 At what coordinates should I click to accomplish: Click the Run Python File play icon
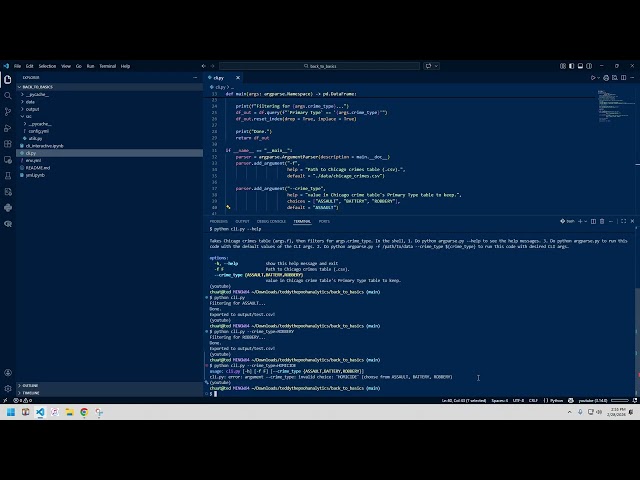pyautogui.click(x=593, y=78)
